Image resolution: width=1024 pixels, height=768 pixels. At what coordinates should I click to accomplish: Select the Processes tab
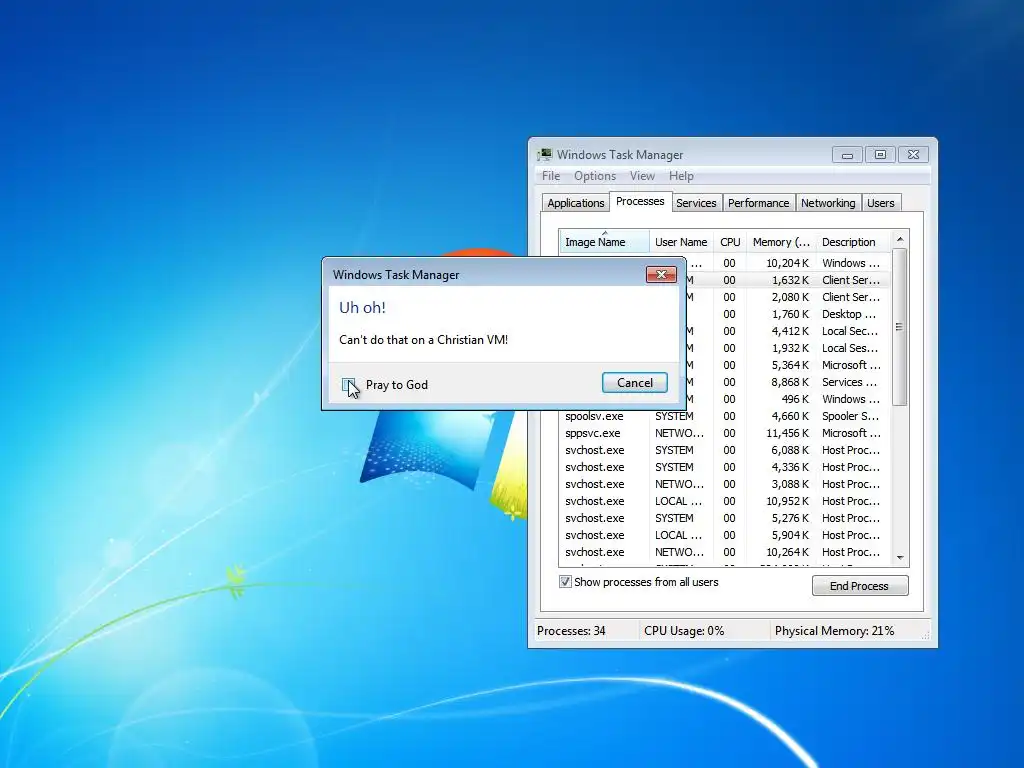[640, 201]
